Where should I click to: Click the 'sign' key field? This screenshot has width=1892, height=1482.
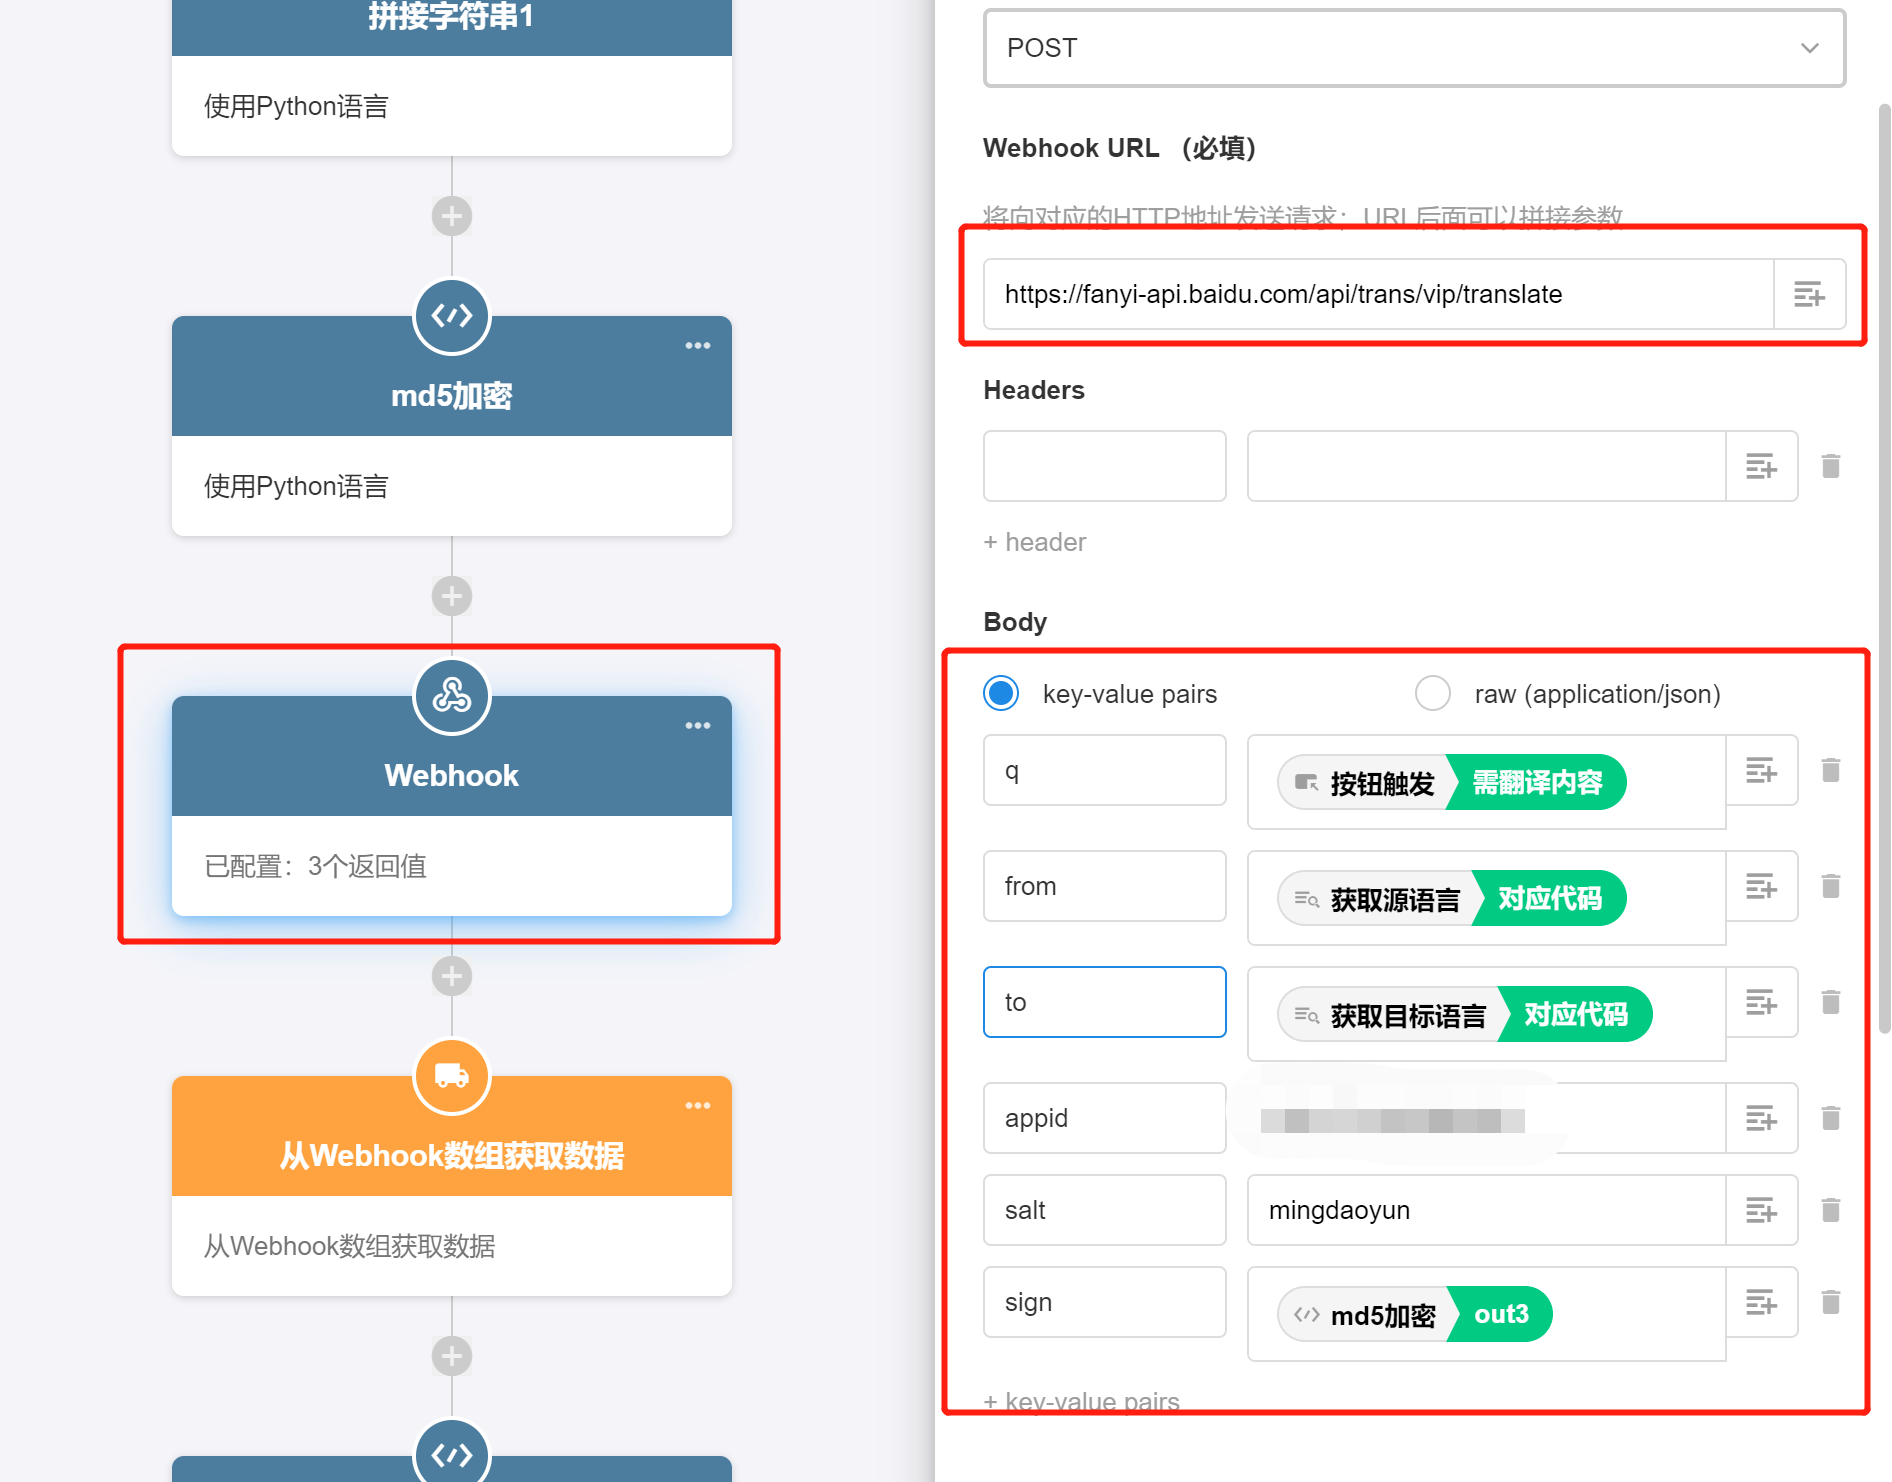click(1104, 1302)
